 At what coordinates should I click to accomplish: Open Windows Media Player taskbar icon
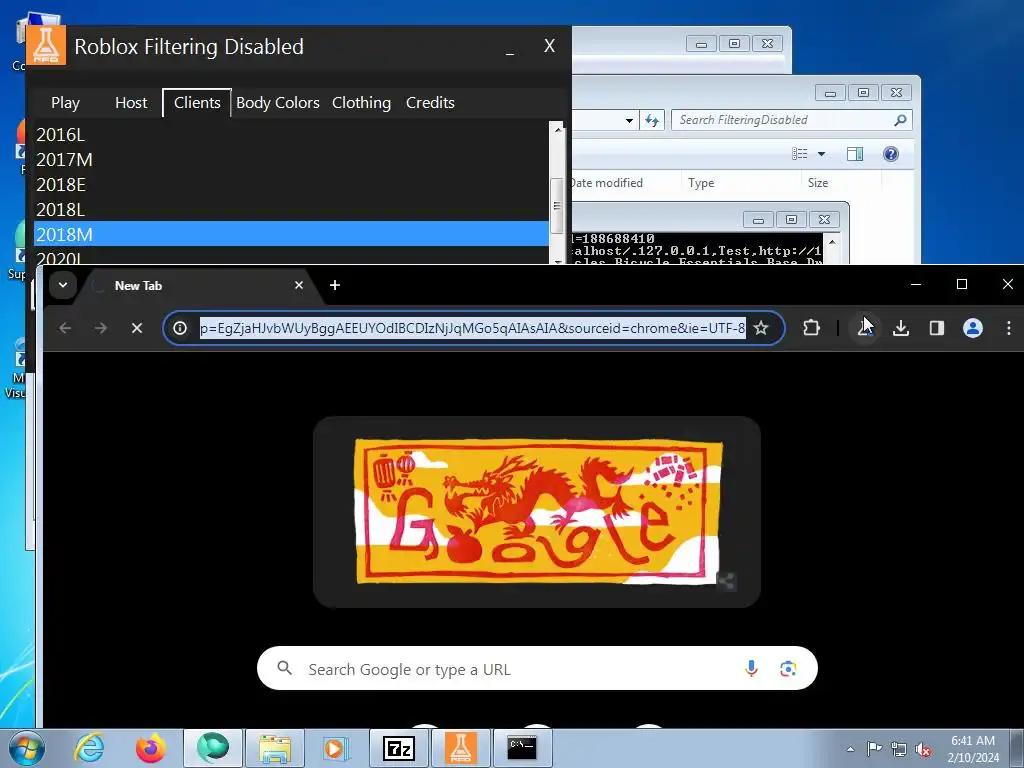point(336,748)
